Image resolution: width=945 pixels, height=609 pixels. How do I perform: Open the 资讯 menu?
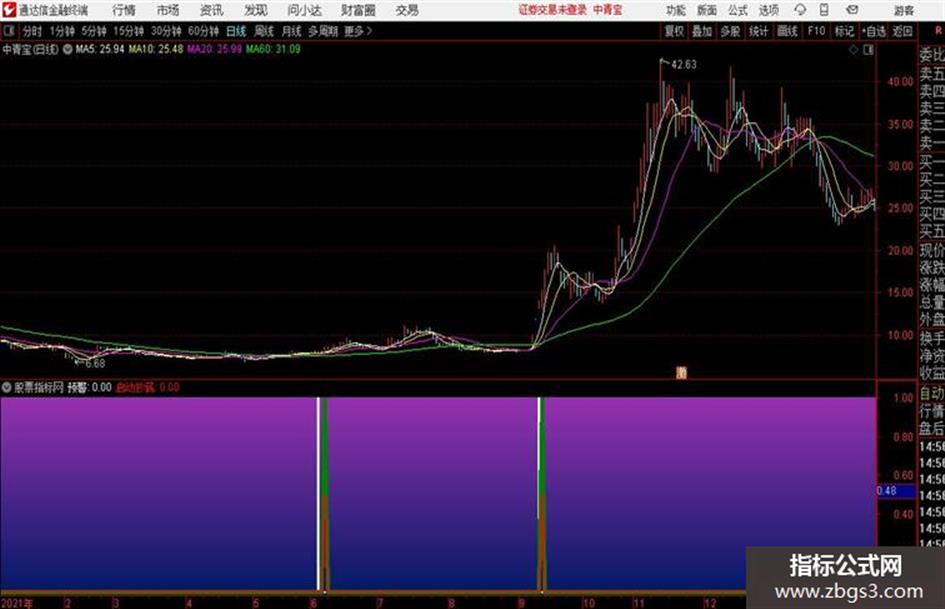(x=212, y=10)
